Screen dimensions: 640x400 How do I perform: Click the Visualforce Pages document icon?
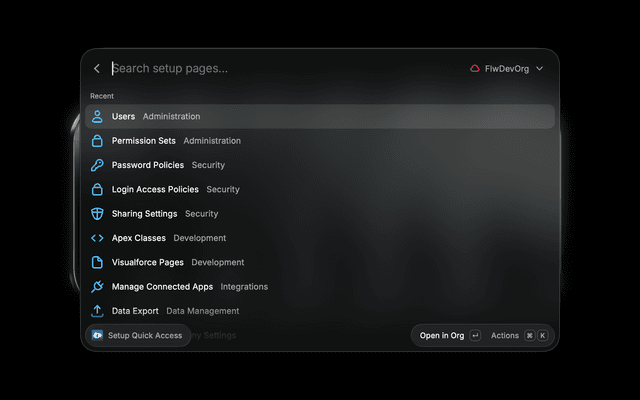(97, 262)
